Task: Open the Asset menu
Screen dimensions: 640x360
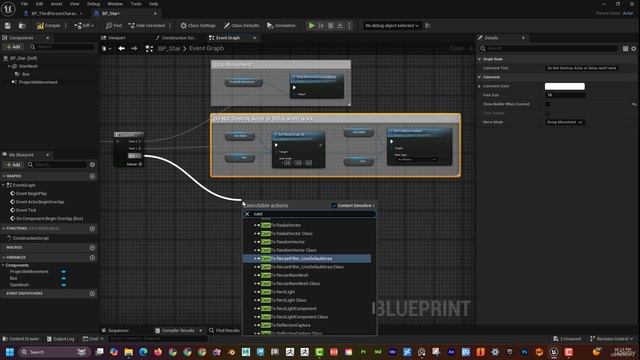Action: pyautogui.click(x=56, y=4)
